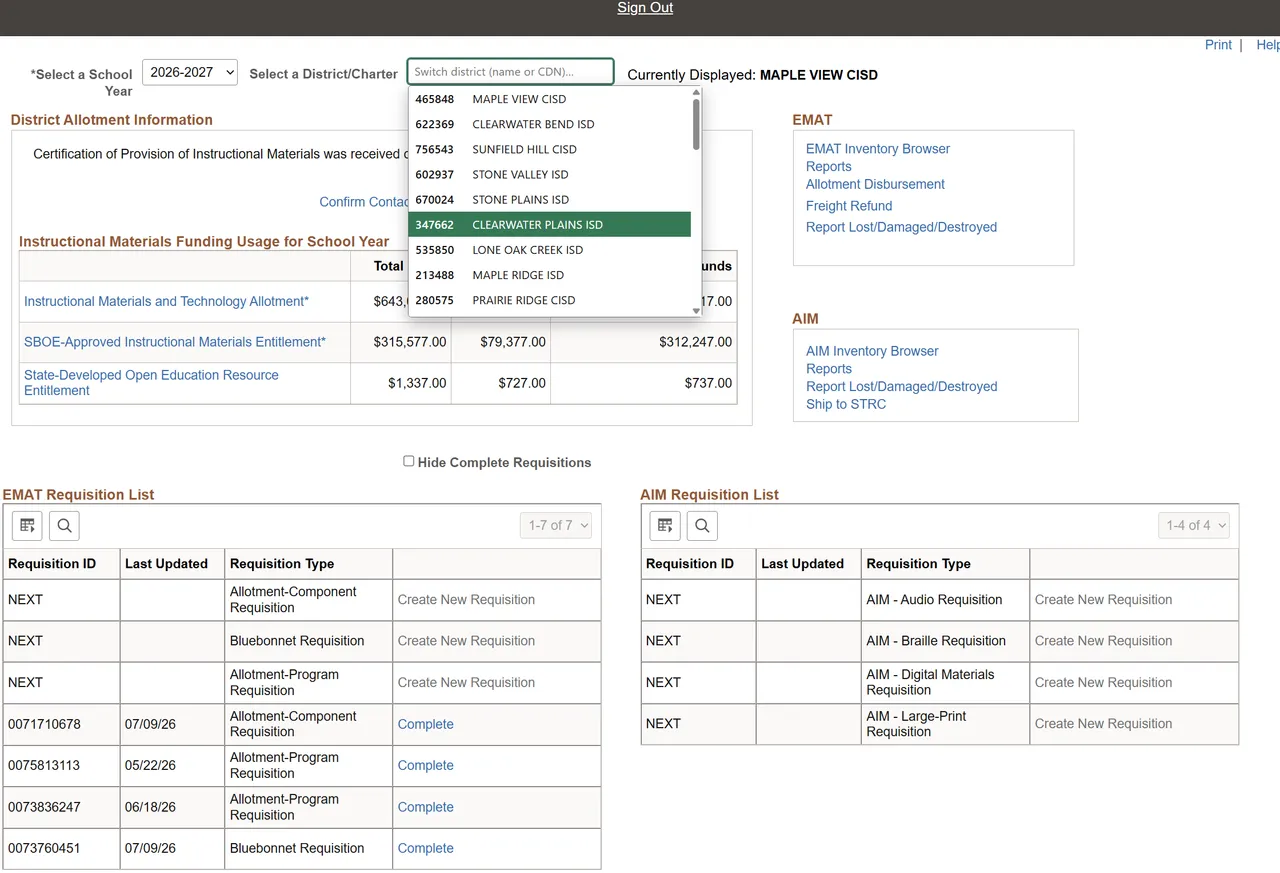
Task: Open Allotment Disbursement link
Action: [875, 184]
